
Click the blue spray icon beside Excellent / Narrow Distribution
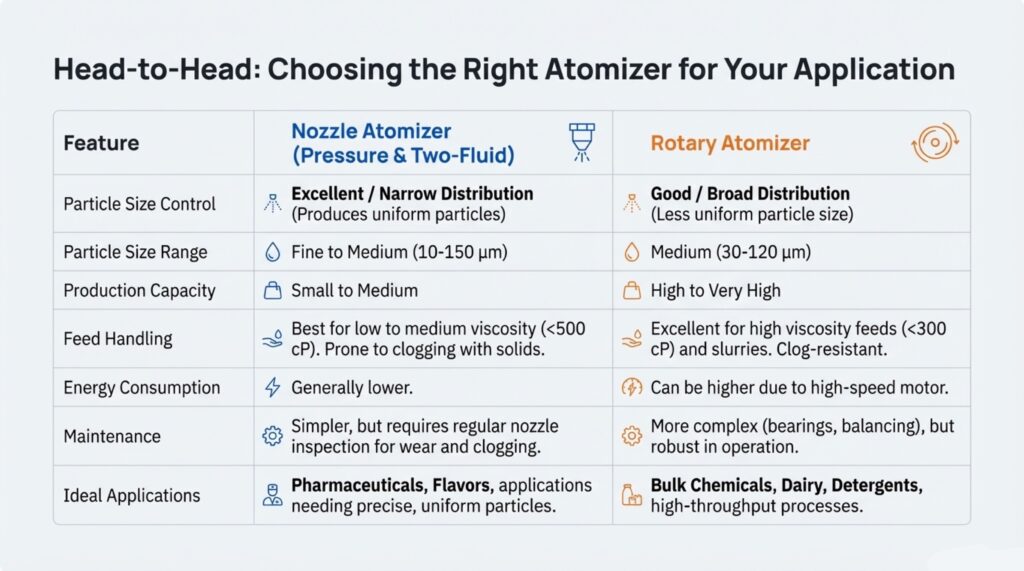click(x=272, y=203)
